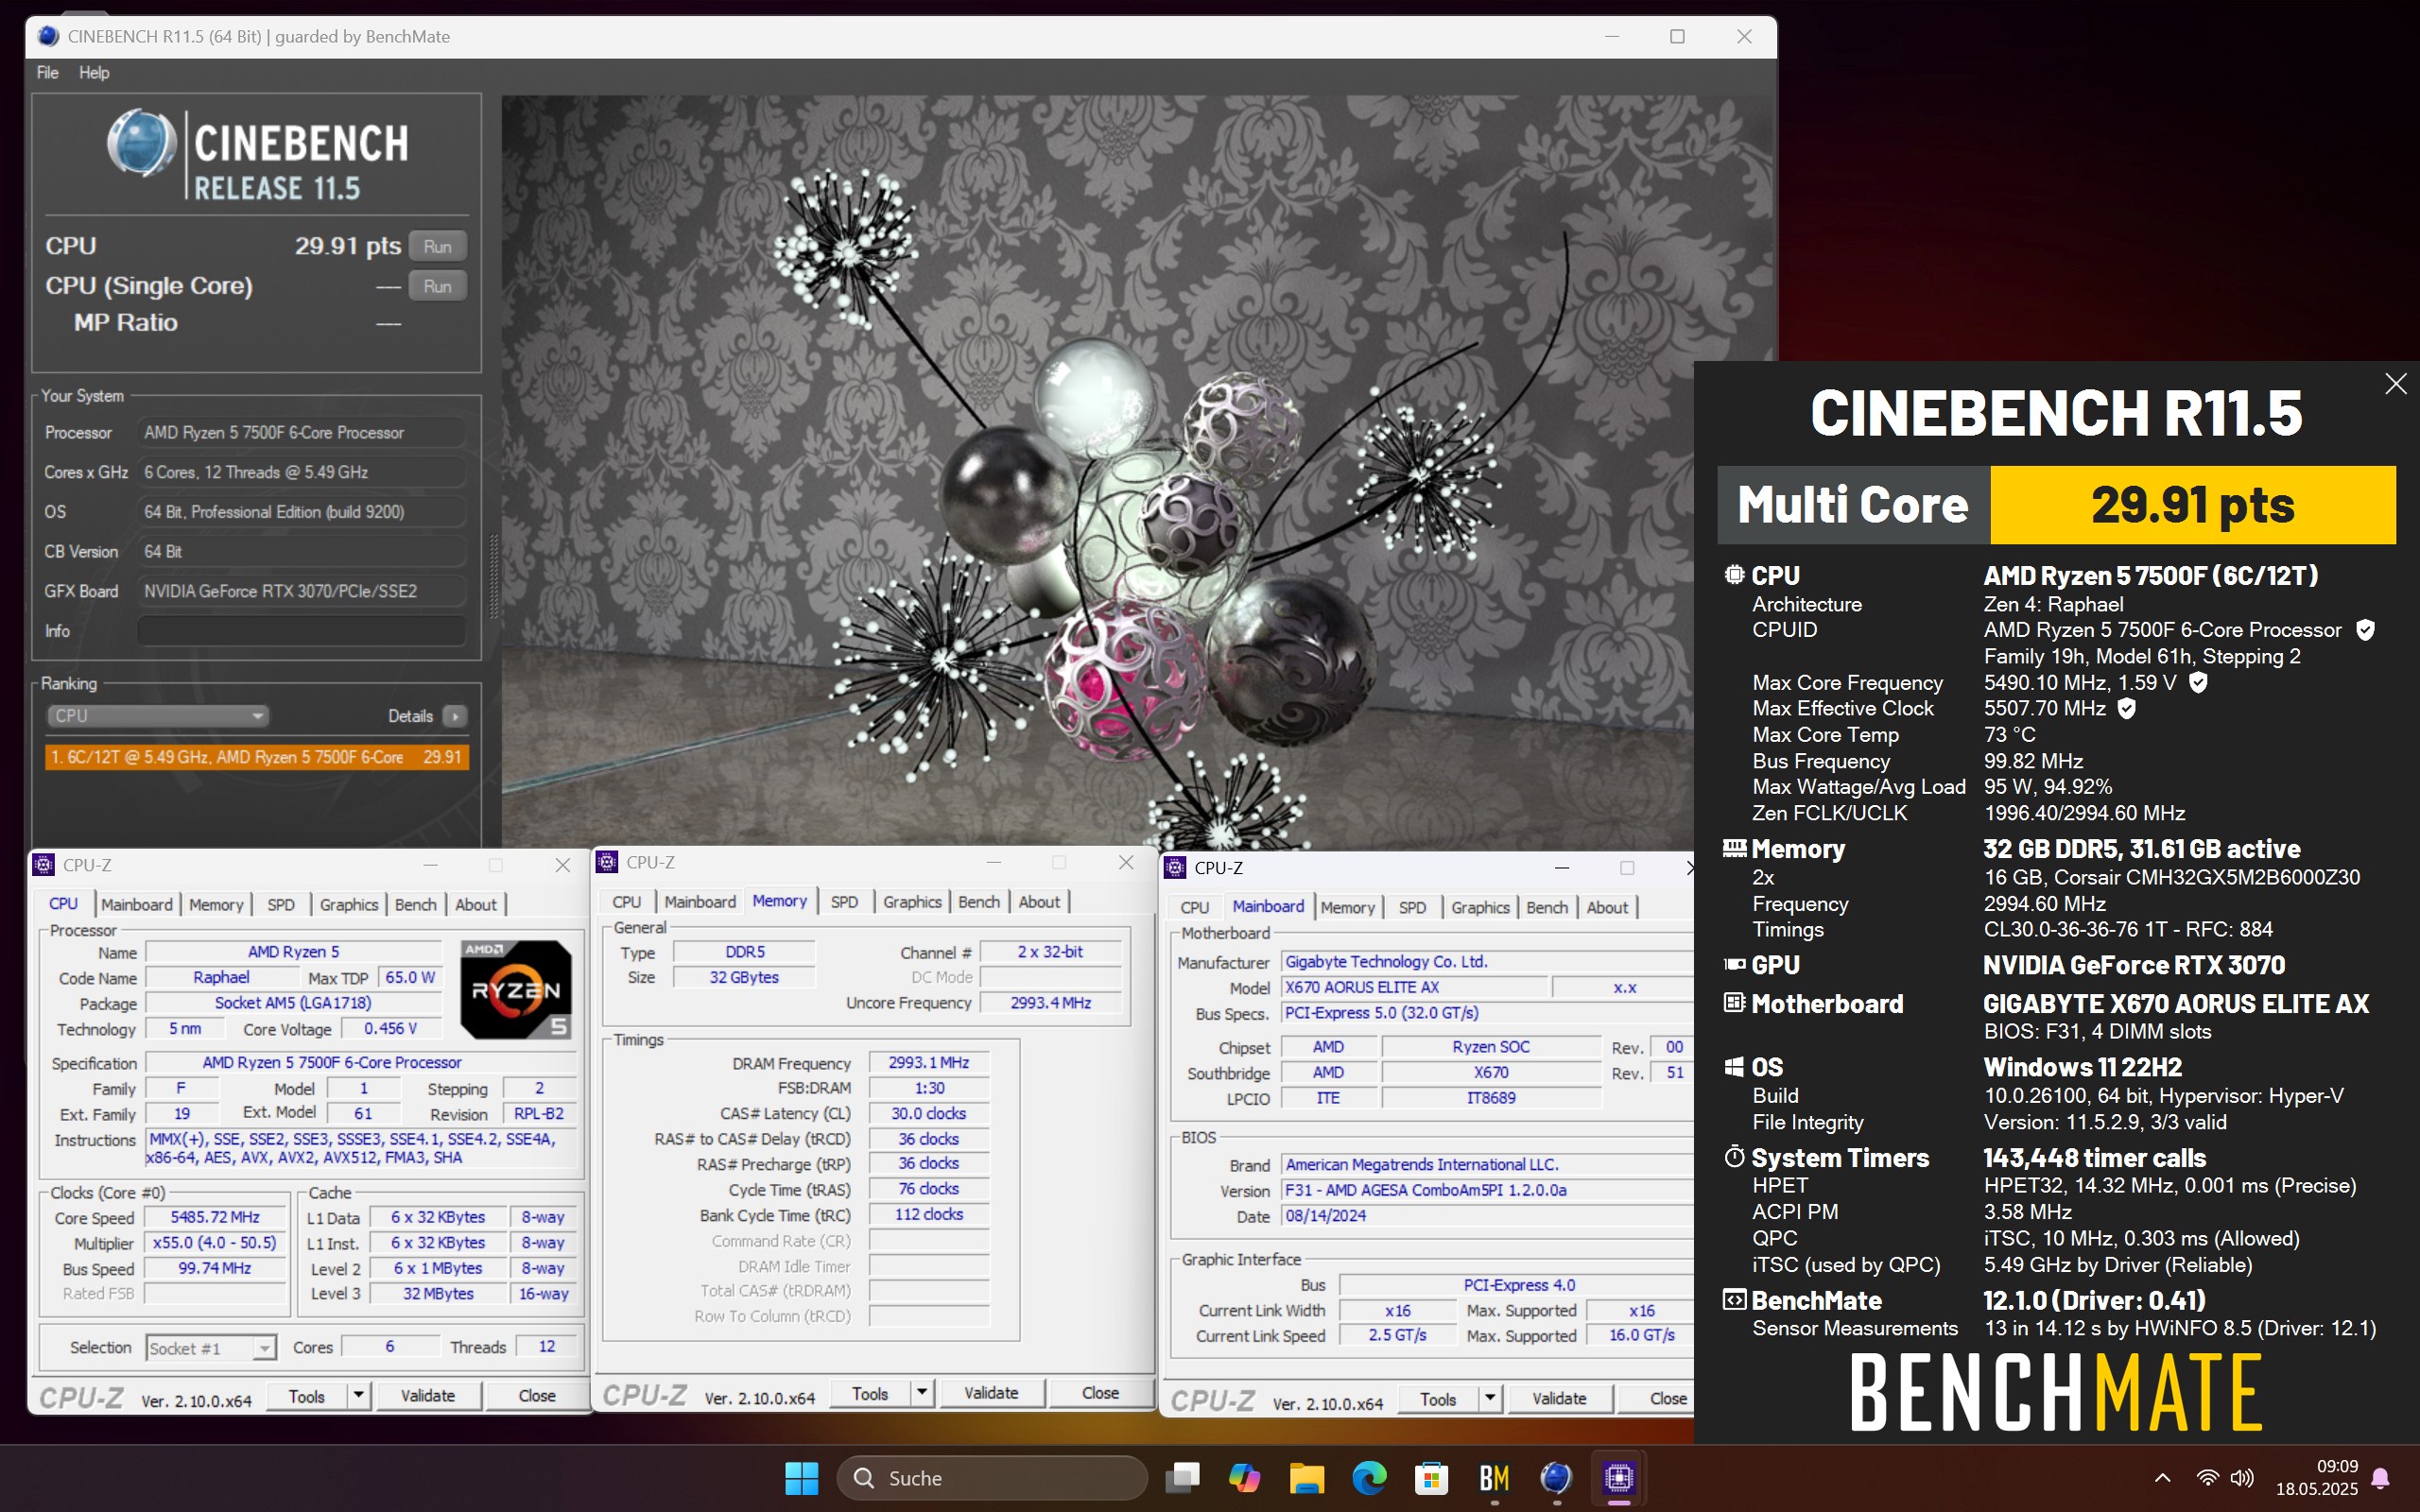Click the Cinebench window title icon
2420x1512 pixels.
(47, 36)
